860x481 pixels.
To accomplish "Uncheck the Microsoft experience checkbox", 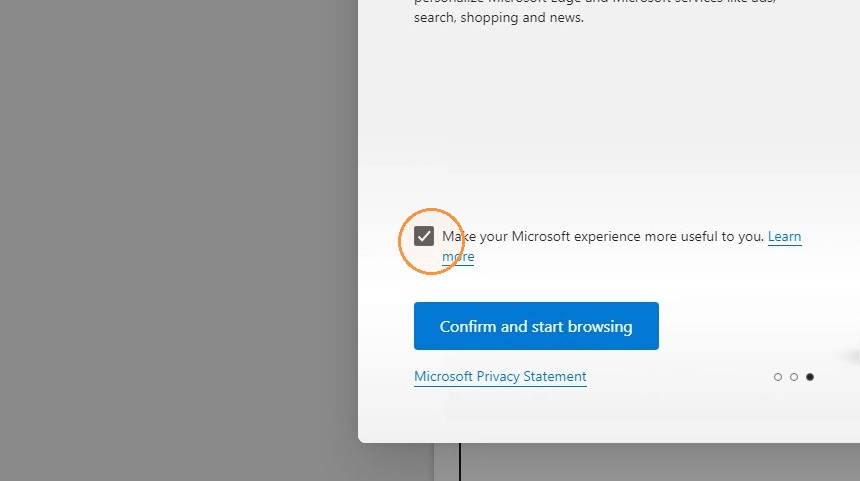I will pos(423,236).
